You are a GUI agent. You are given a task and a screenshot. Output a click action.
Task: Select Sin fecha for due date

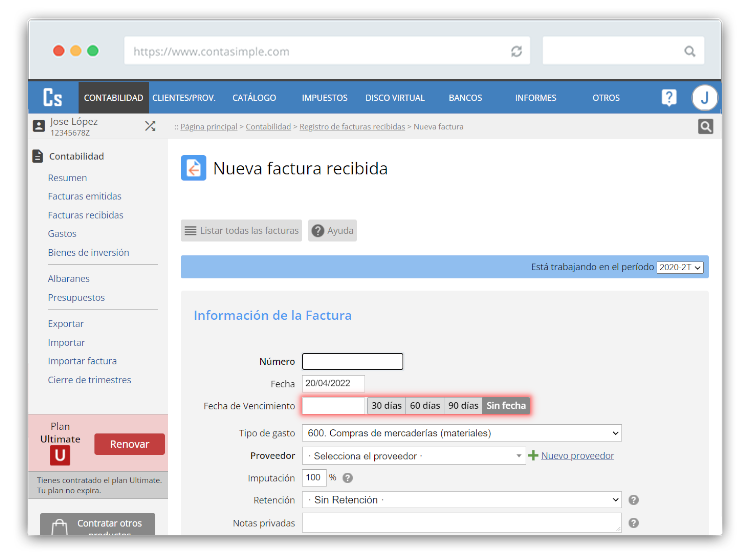click(506, 406)
